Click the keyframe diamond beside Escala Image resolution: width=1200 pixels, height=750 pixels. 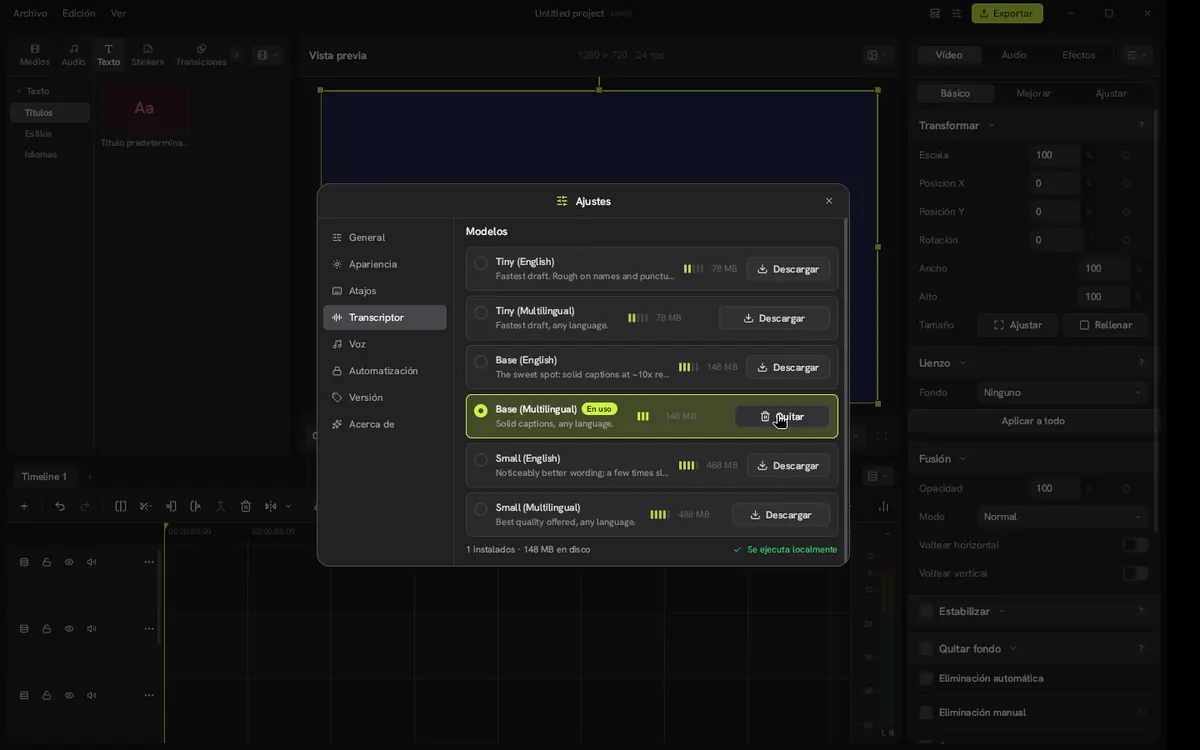click(x=1126, y=155)
